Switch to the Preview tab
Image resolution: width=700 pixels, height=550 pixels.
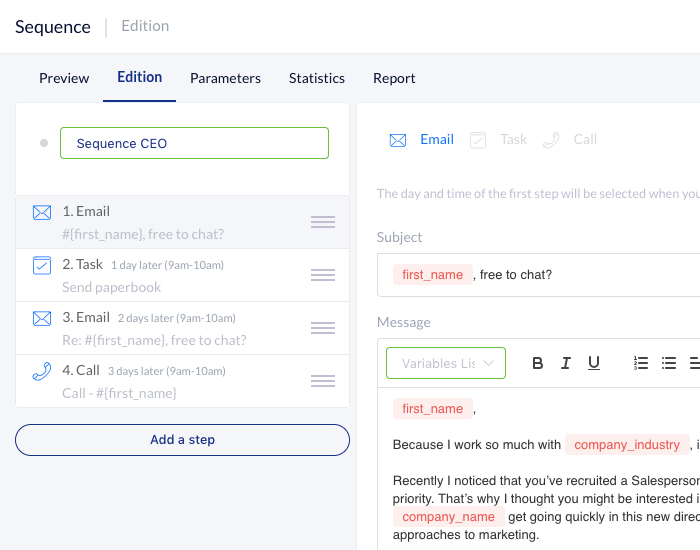[x=64, y=78]
